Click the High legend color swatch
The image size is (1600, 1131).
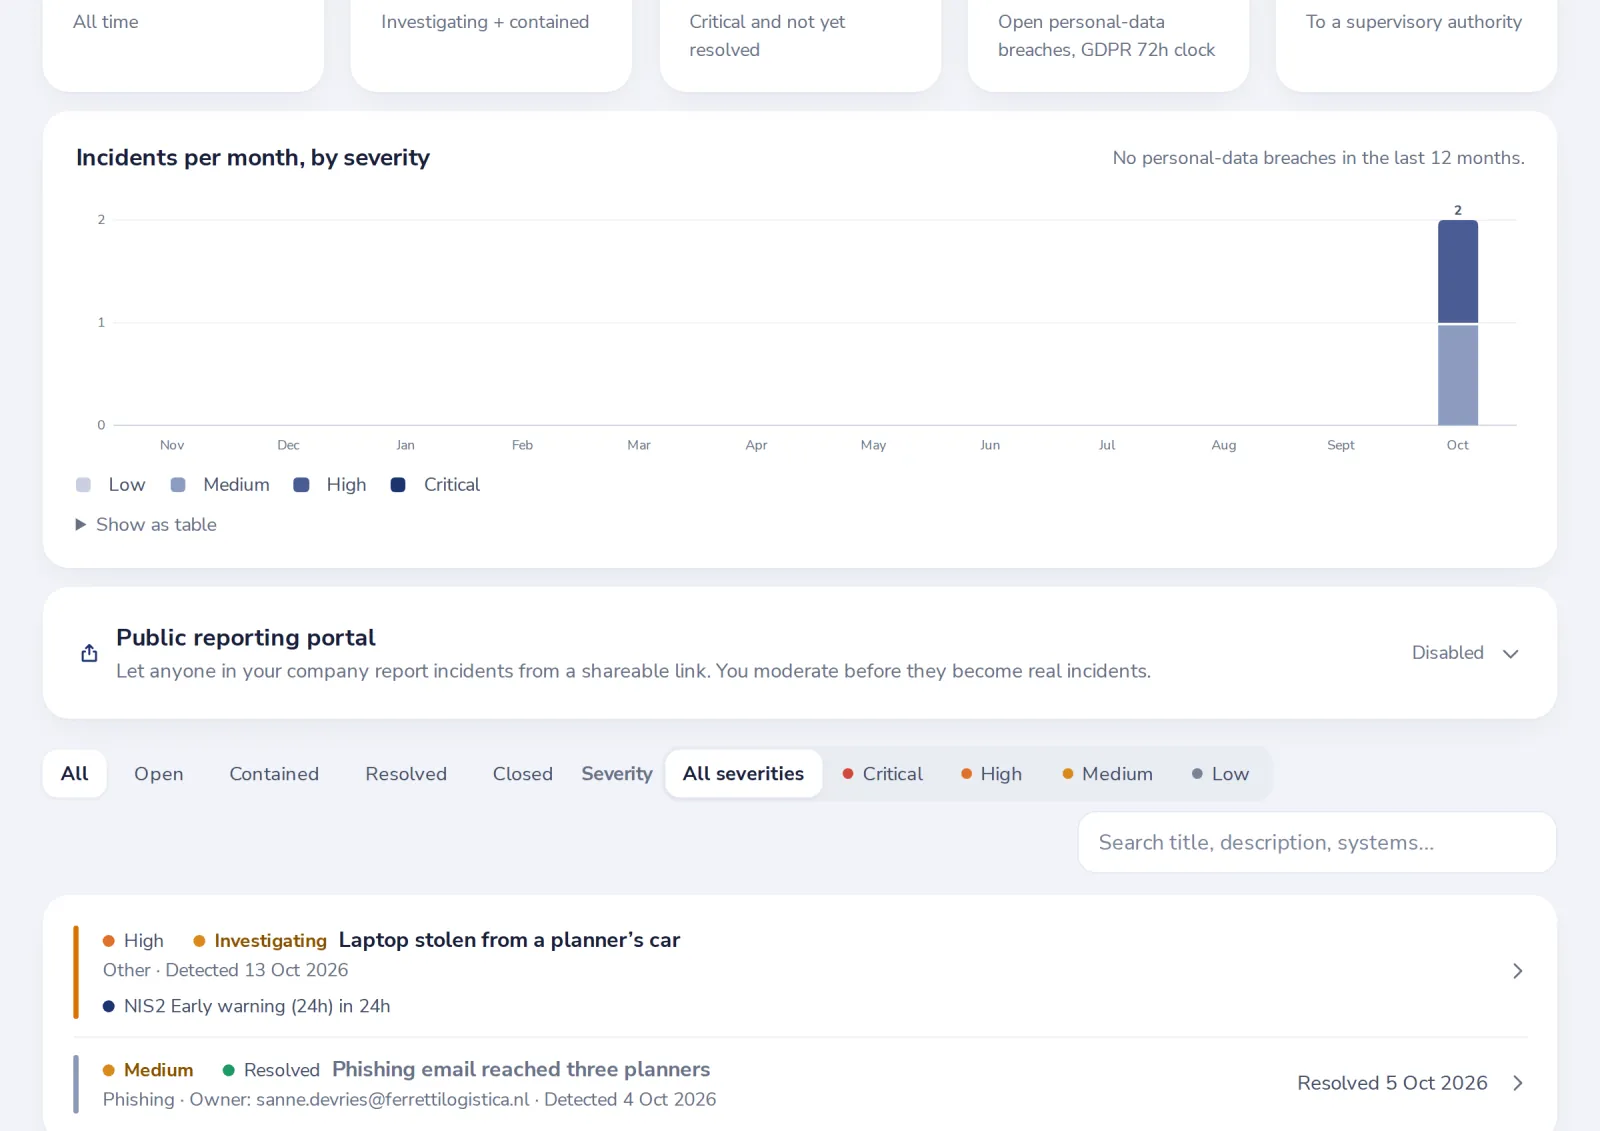pos(301,485)
